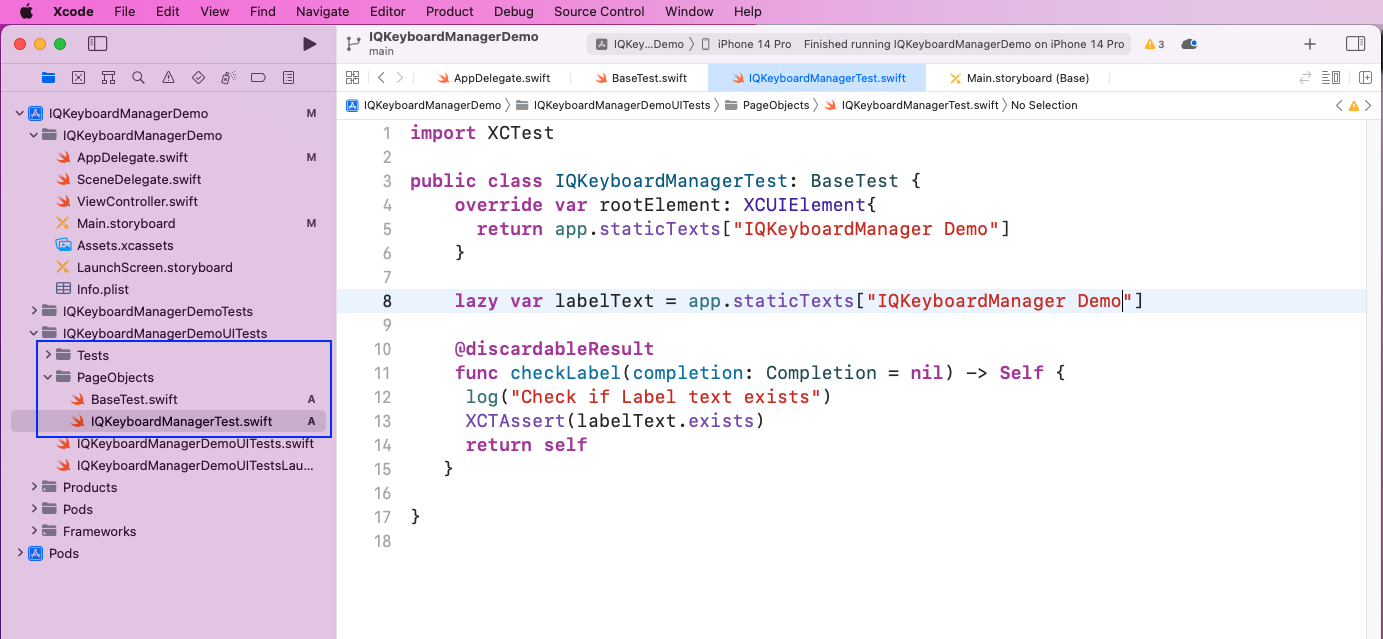Click the editor review swap arrows icon
This screenshot has height=639, width=1383.
tap(1304, 77)
